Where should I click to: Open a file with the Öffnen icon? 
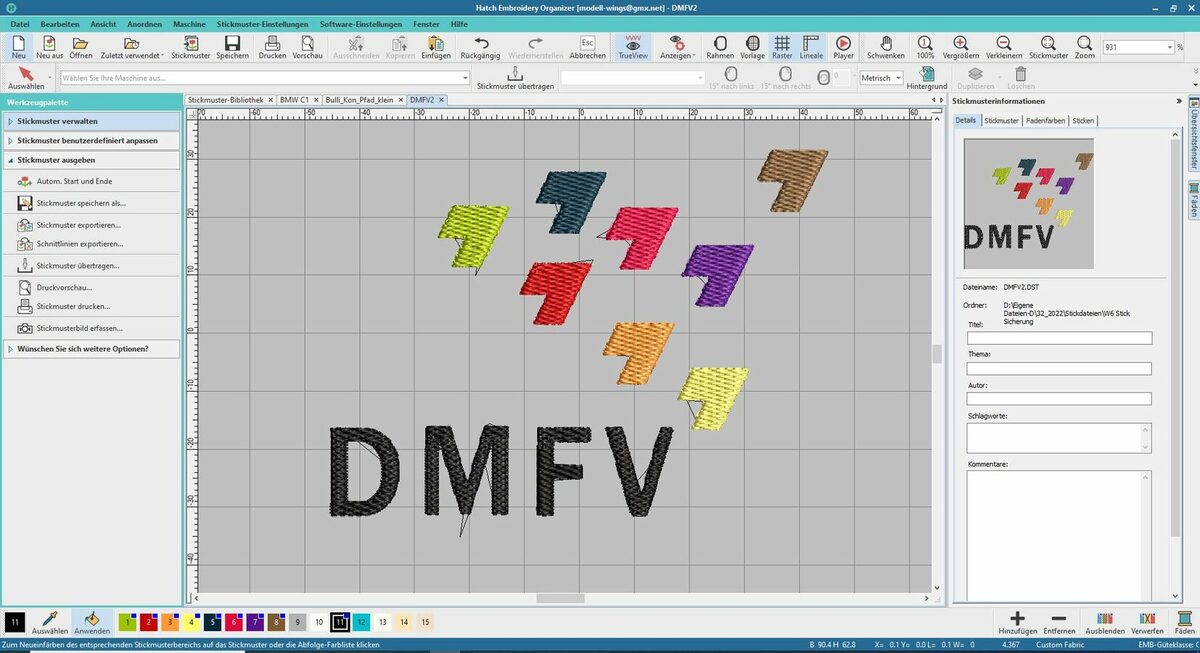pyautogui.click(x=81, y=47)
